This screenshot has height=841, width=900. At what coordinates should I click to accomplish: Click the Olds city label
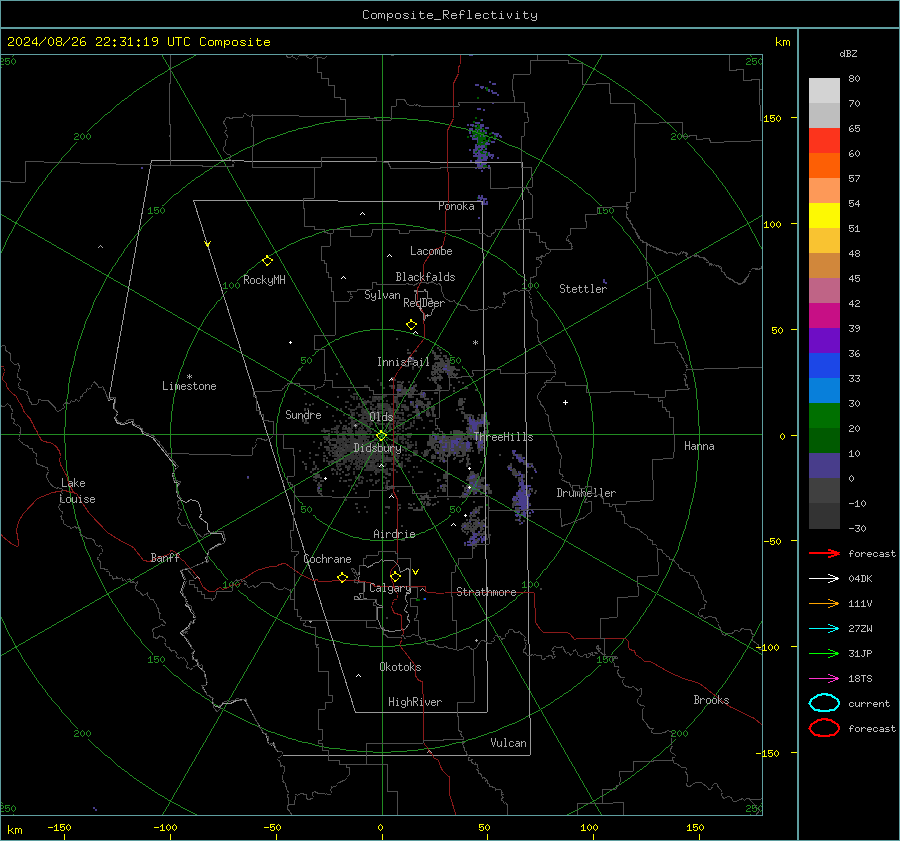tap(381, 417)
